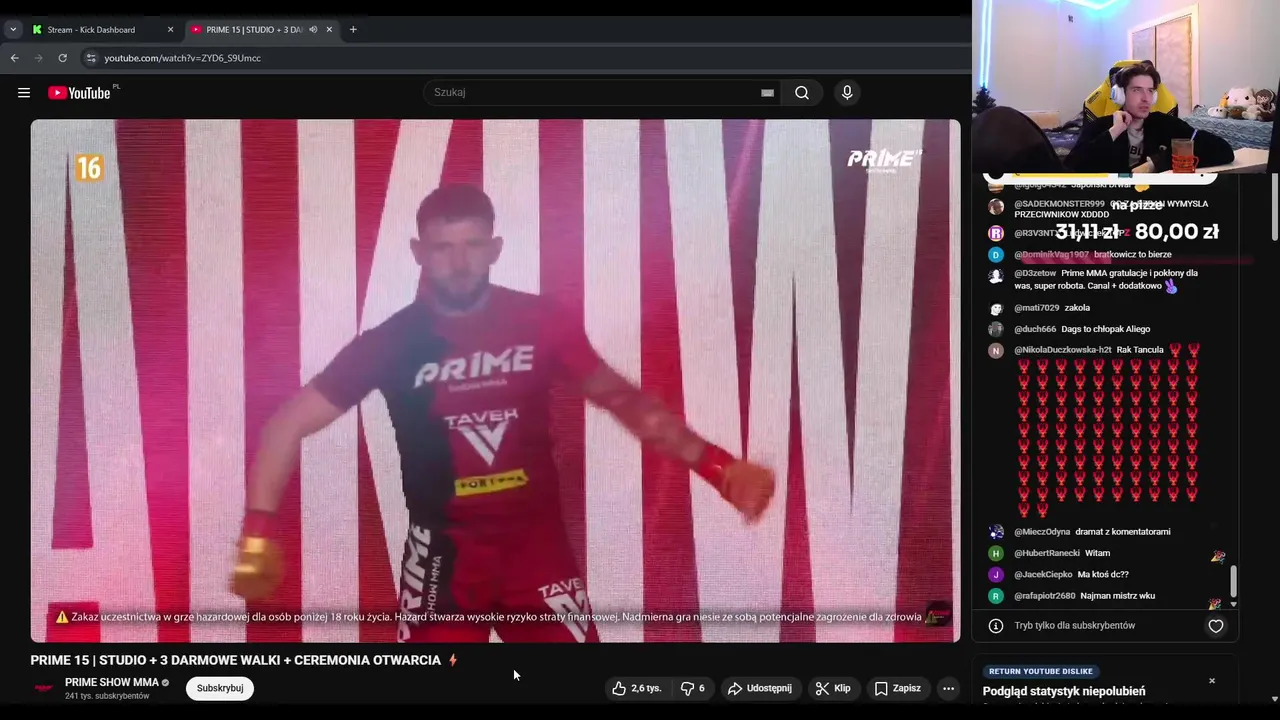The height and width of the screenshot is (720, 1280).
Task: Go to the YouTube home logo
Action: (x=79, y=92)
